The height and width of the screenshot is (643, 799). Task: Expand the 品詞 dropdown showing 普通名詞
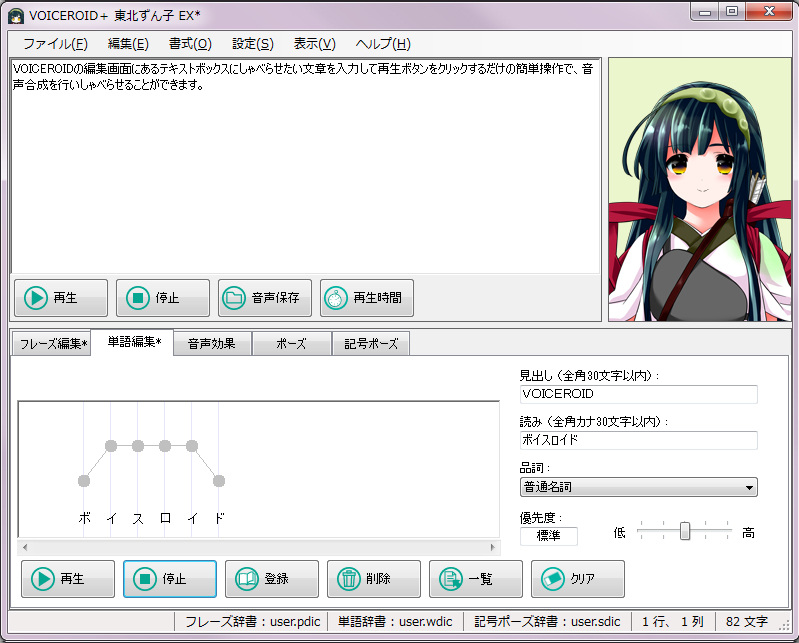[638, 487]
